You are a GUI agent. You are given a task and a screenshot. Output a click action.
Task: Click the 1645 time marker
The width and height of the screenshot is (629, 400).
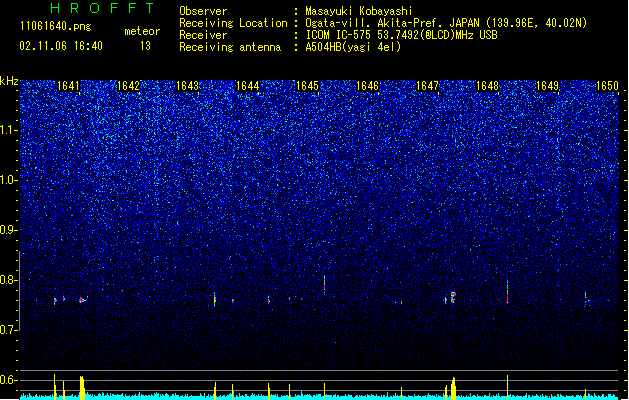[x=307, y=86]
